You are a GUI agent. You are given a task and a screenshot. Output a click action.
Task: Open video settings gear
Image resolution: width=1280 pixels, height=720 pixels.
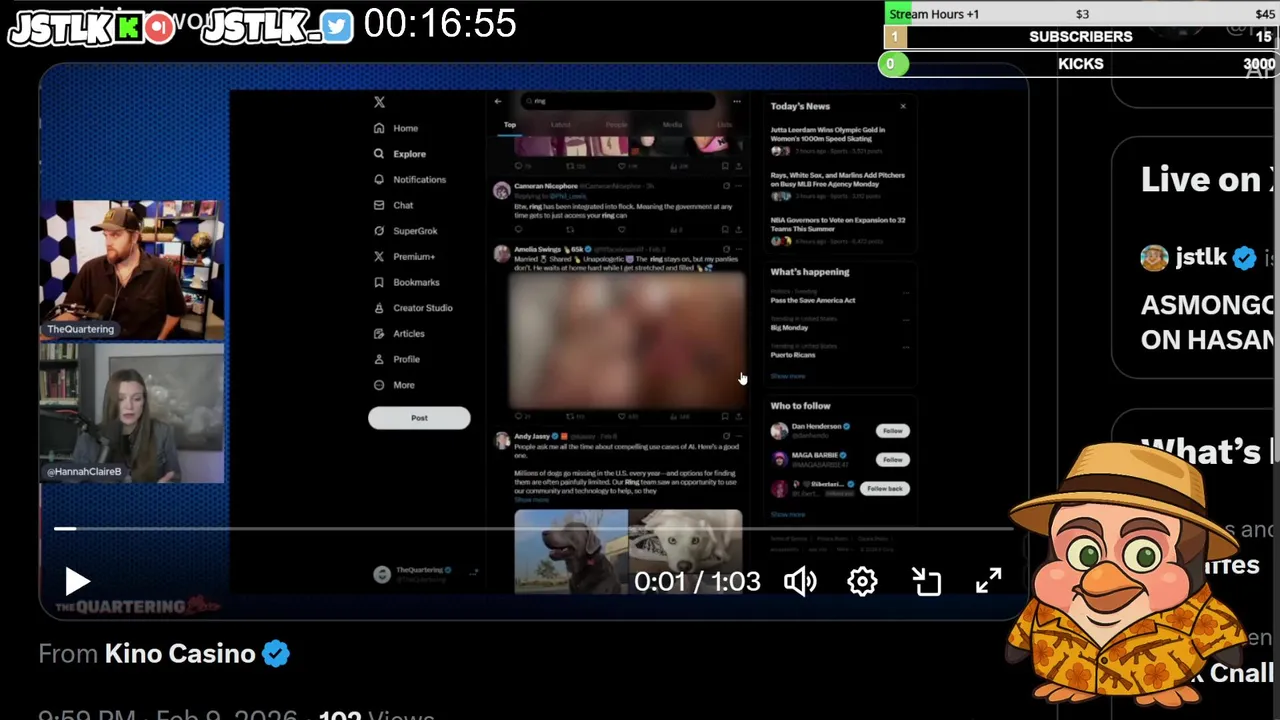click(862, 581)
